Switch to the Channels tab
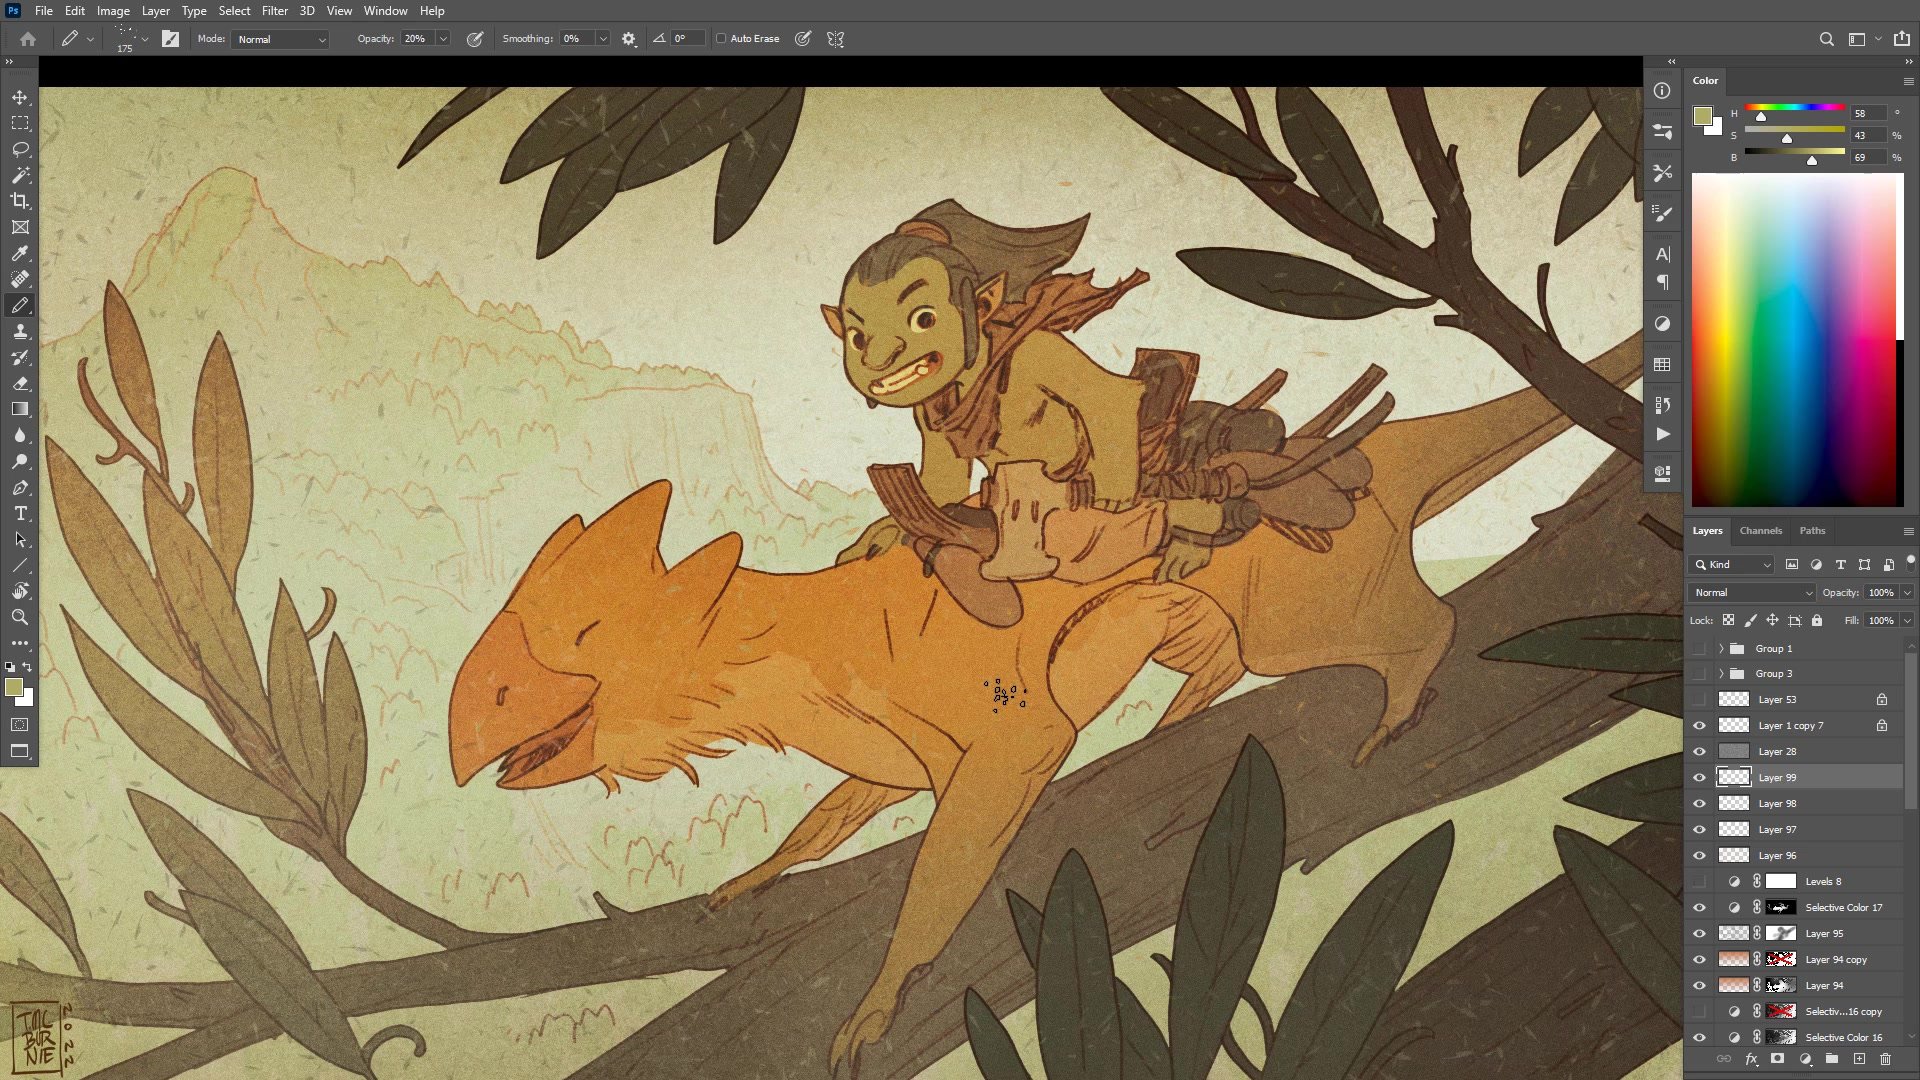 click(1760, 531)
